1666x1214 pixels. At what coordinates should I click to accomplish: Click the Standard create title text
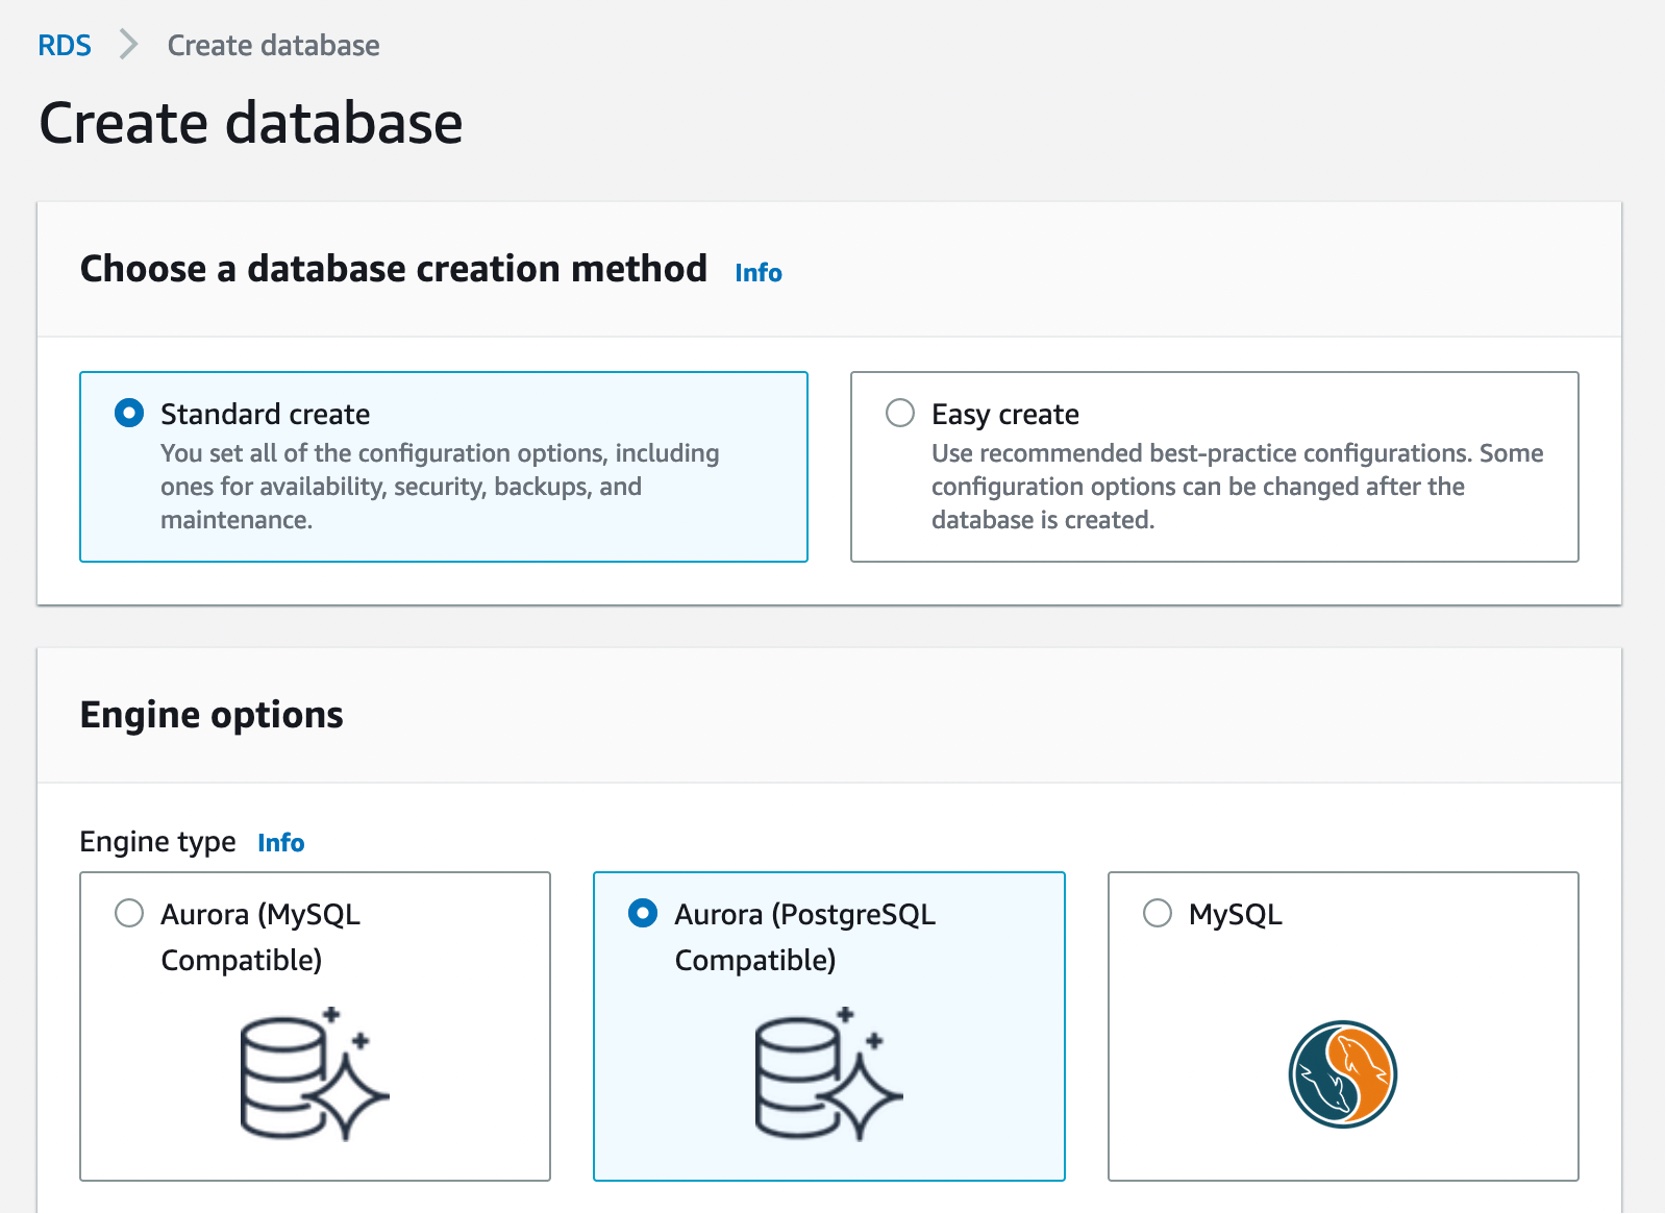click(265, 414)
